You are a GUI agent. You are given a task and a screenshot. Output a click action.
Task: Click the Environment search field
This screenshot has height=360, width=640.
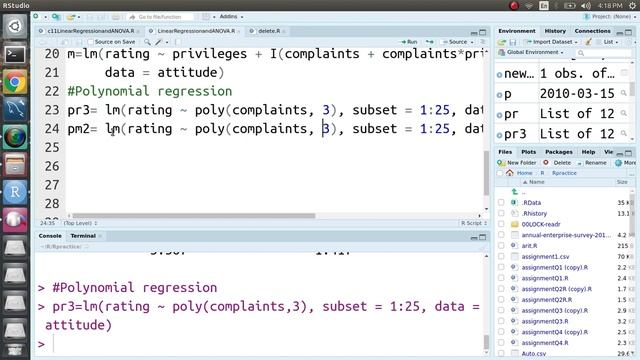click(x=603, y=53)
